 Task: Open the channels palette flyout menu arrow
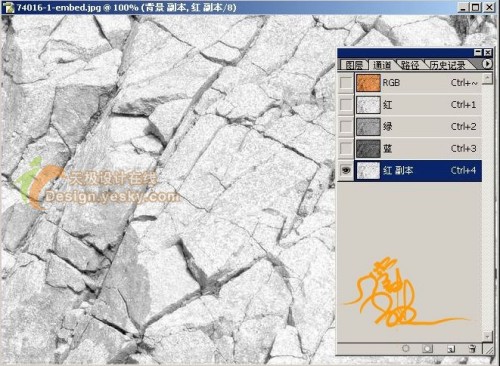tap(487, 63)
